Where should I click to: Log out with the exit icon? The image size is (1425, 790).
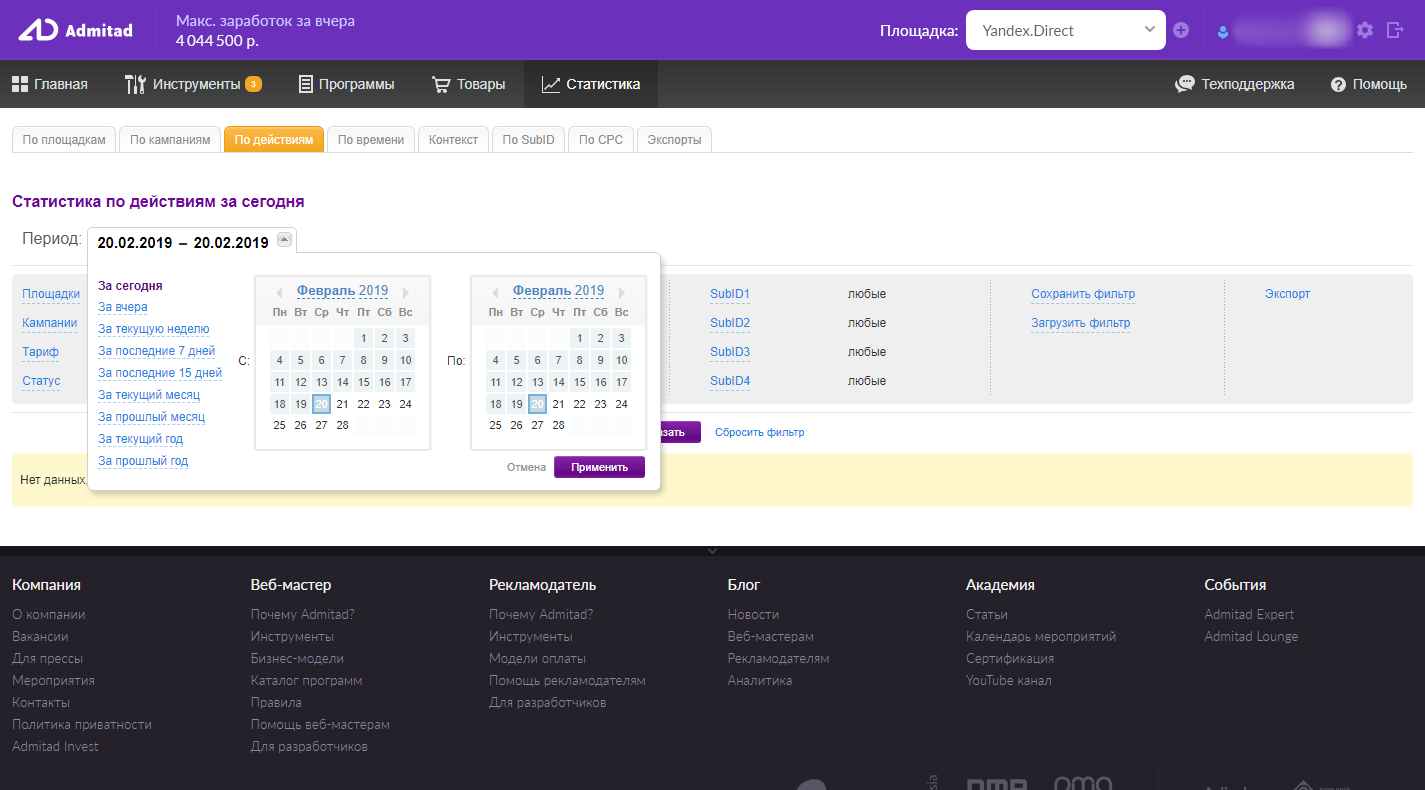click(x=1396, y=31)
